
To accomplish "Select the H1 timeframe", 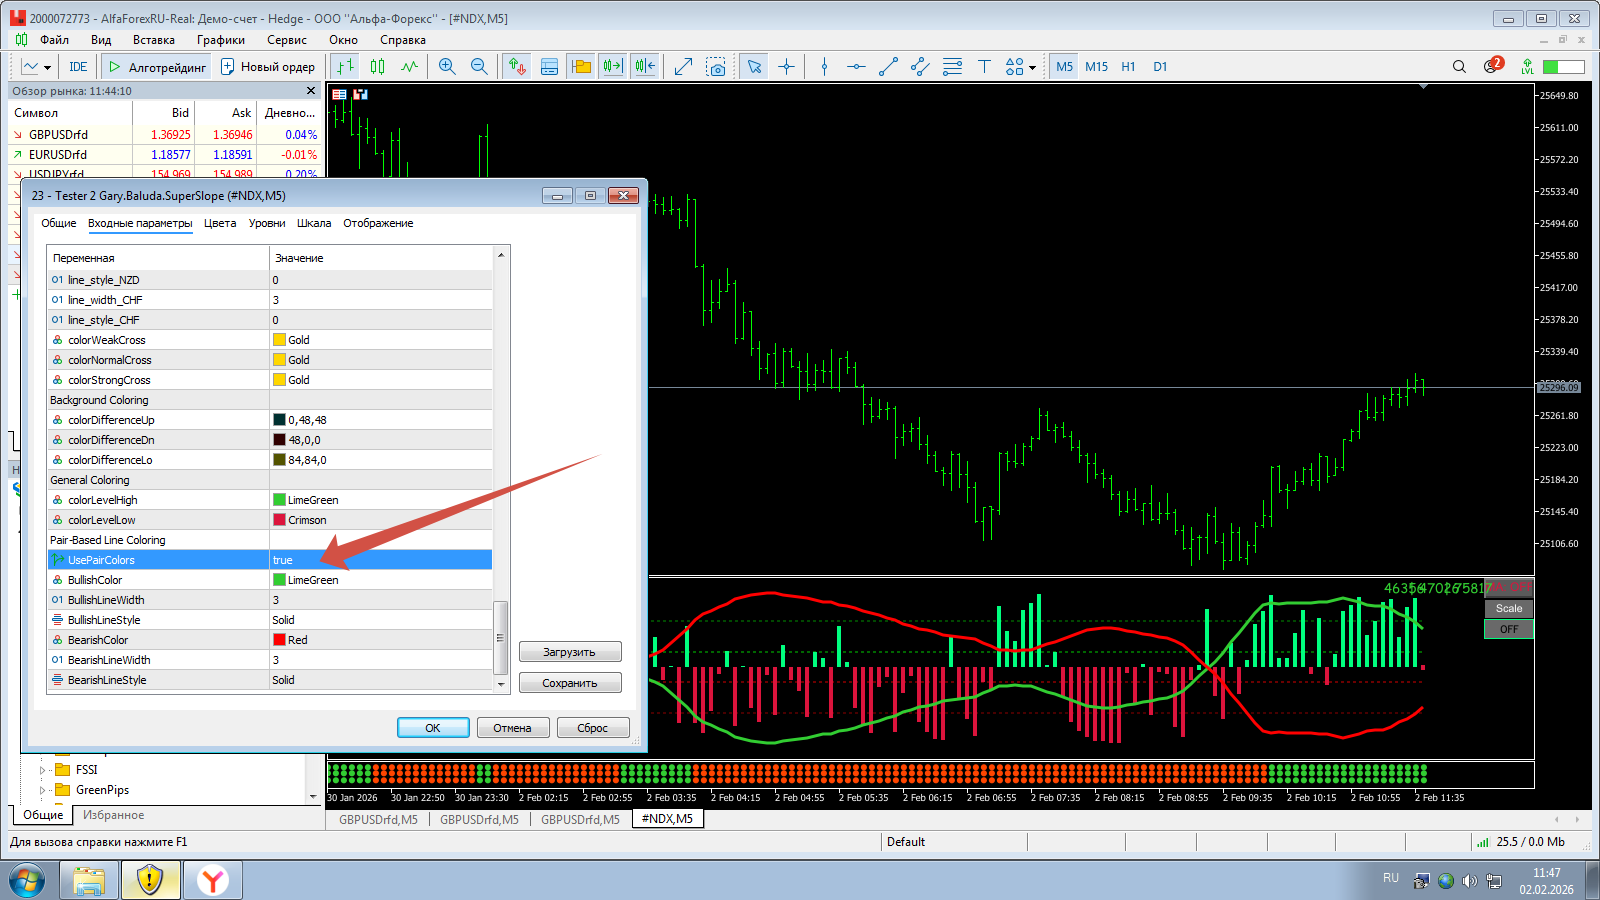I will point(1128,67).
